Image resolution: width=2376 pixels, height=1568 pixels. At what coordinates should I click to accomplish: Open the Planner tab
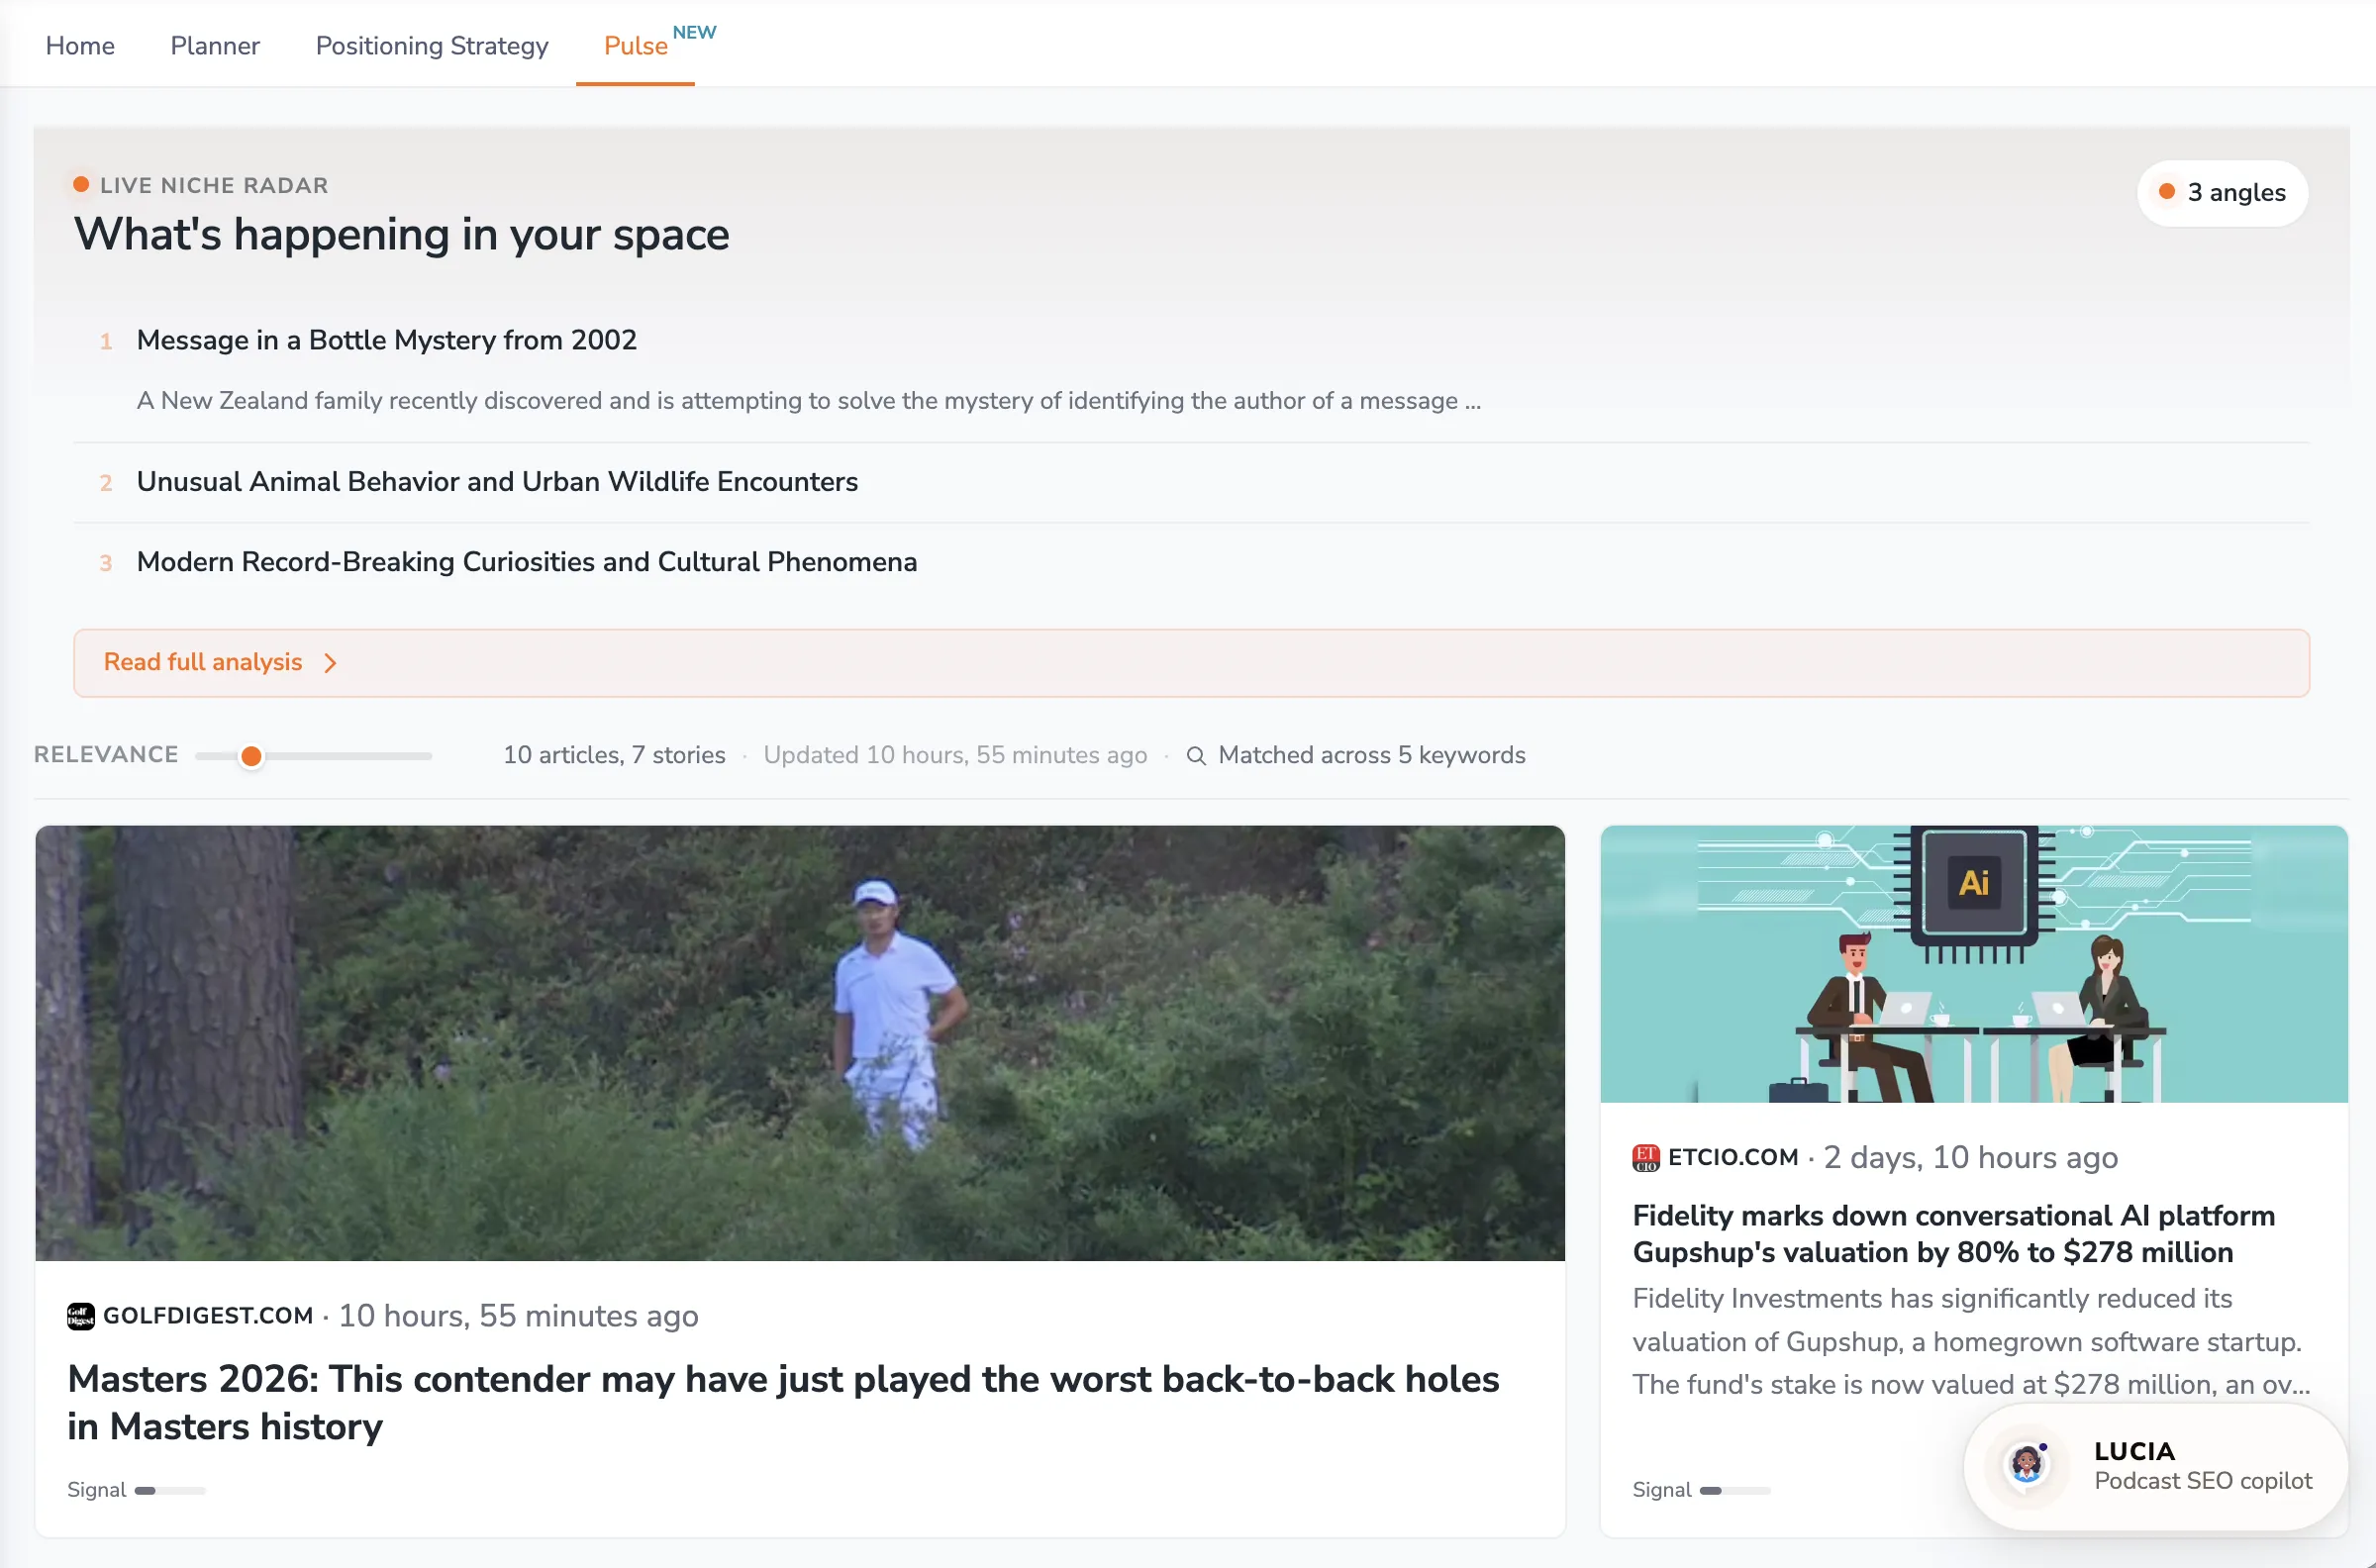pos(215,46)
